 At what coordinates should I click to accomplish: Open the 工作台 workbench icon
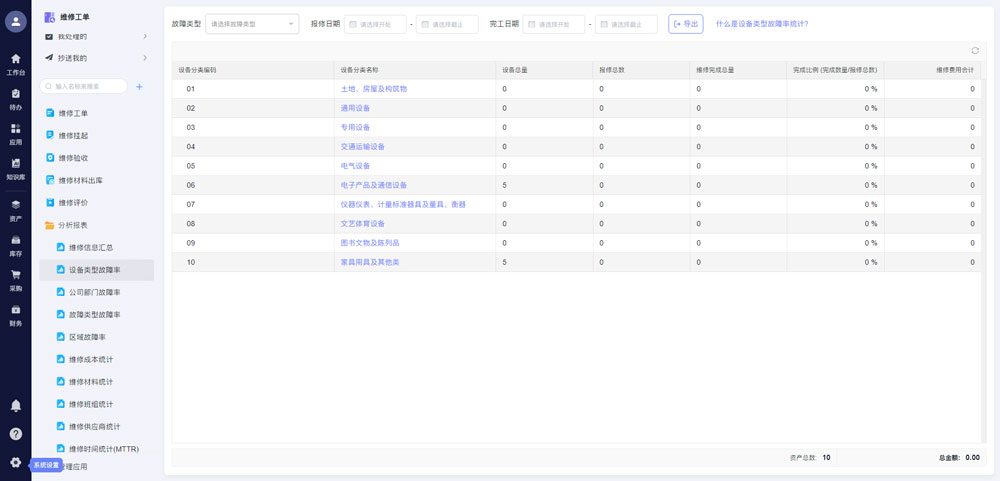coord(15,62)
